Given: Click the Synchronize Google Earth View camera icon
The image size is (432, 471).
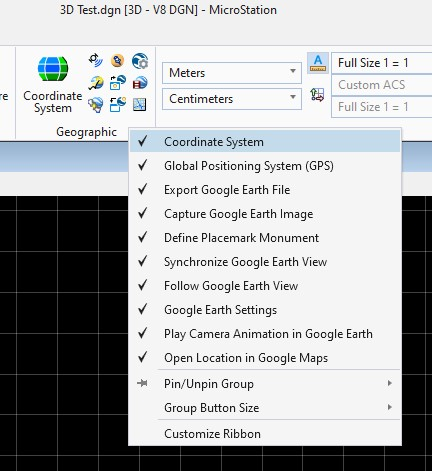Looking at the screenshot, I should pyautogui.click(x=117, y=83).
